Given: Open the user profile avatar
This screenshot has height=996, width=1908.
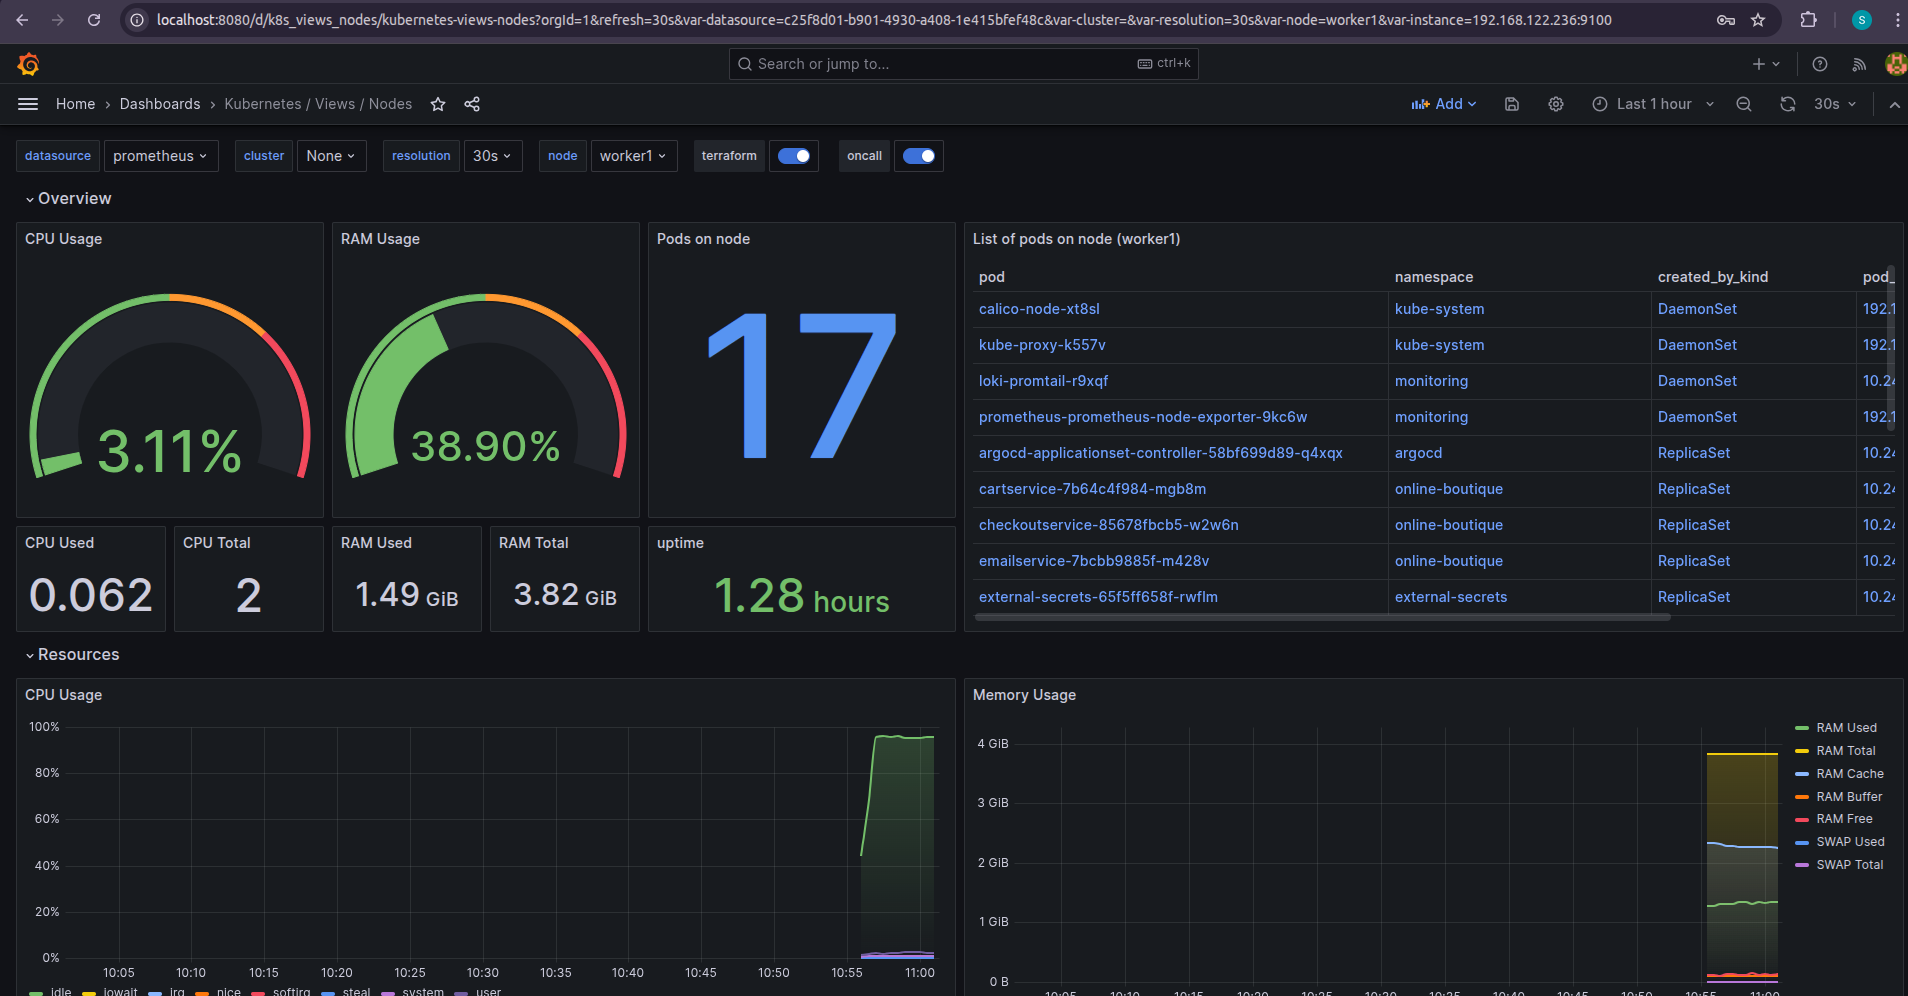Looking at the screenshot, I should pyautogui.click(x=1895, y=64).
